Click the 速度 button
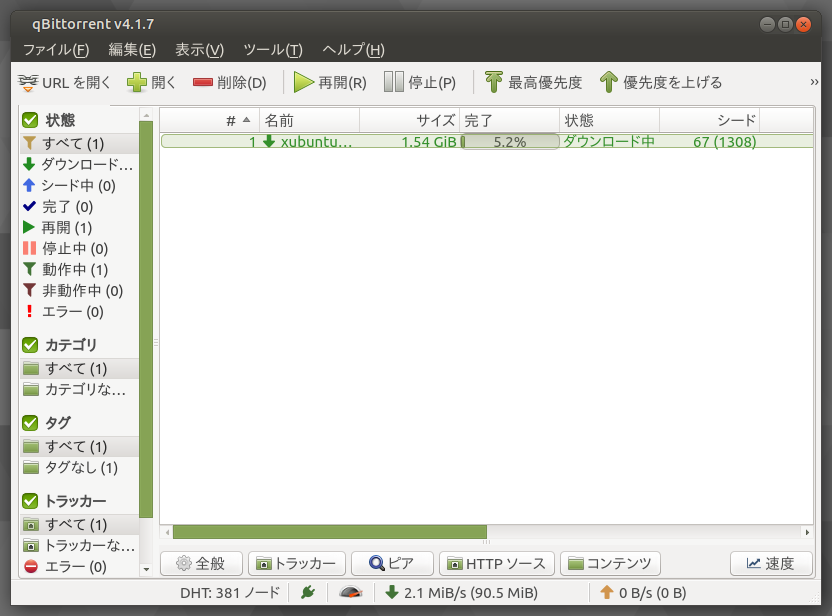Viewport: 832px width, 616px height. tap(770, 563)
